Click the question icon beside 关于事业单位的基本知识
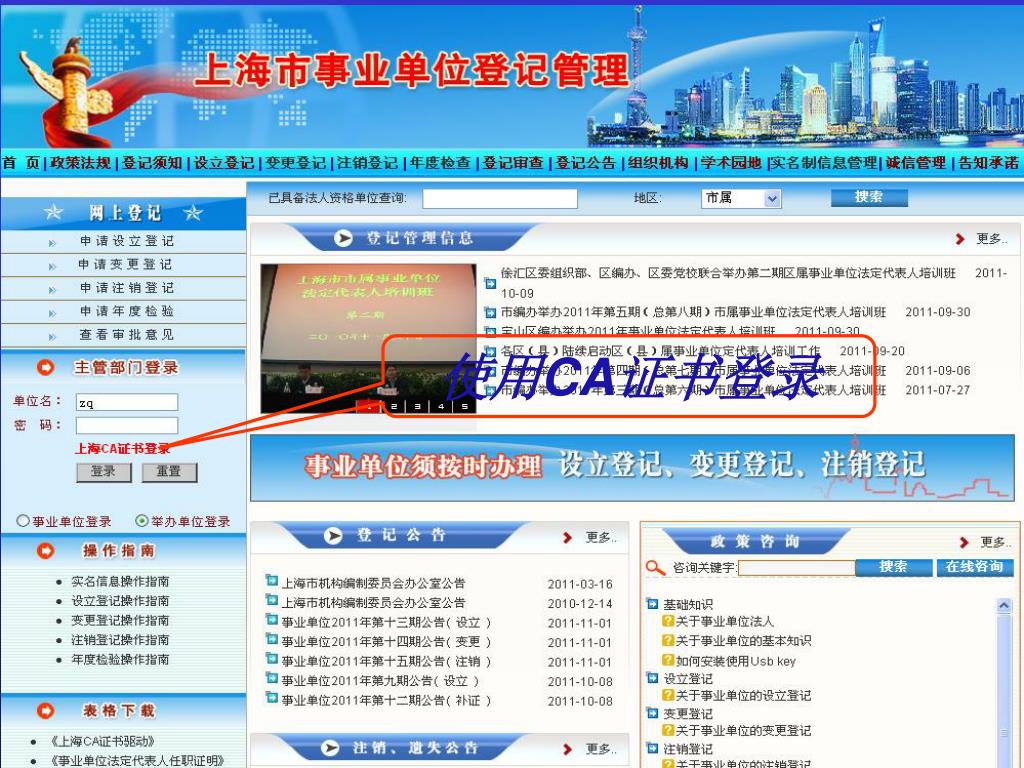The height and width of the screenshot is (768, 1024). [668, 641]
